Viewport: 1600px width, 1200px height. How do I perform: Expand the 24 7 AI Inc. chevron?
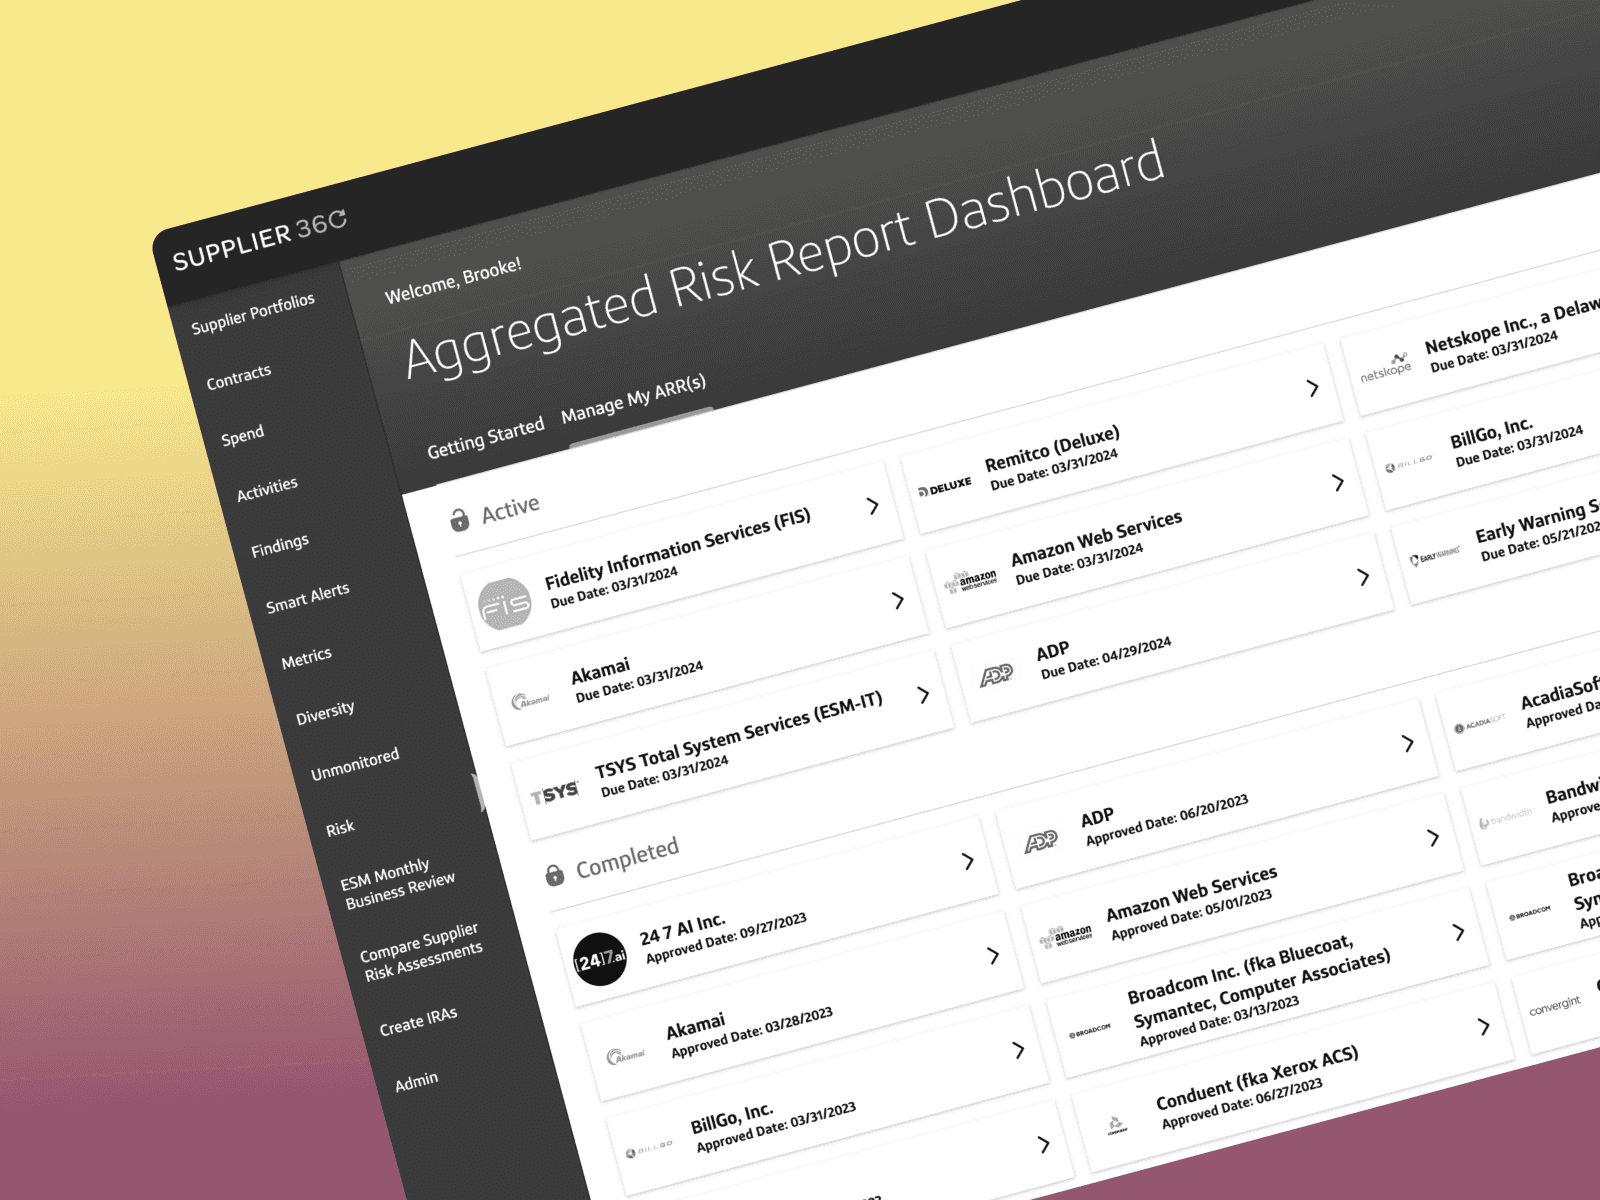point(967,861)
